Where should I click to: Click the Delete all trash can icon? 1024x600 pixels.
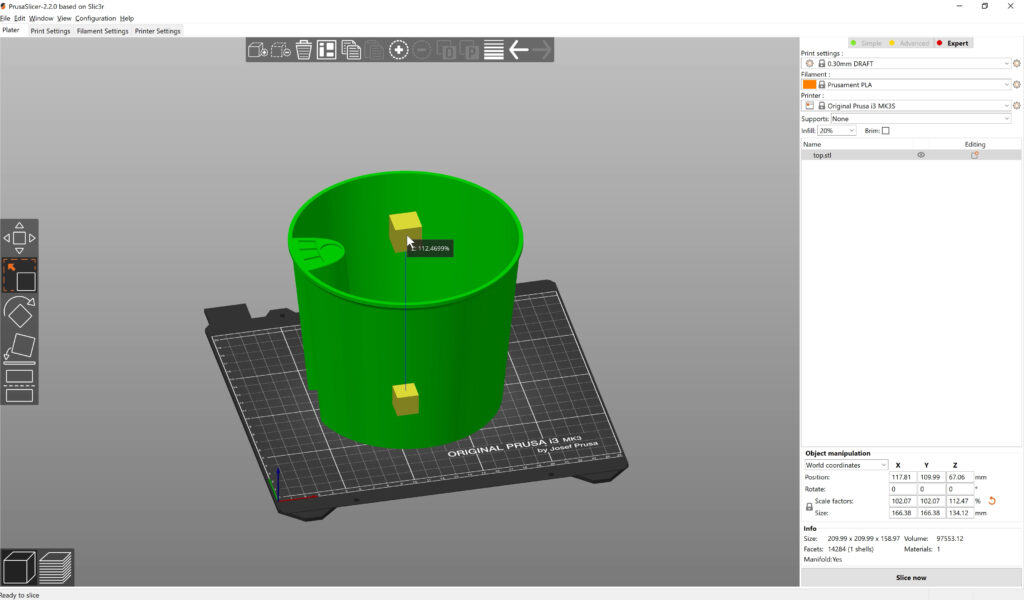[x=304, y=50]
